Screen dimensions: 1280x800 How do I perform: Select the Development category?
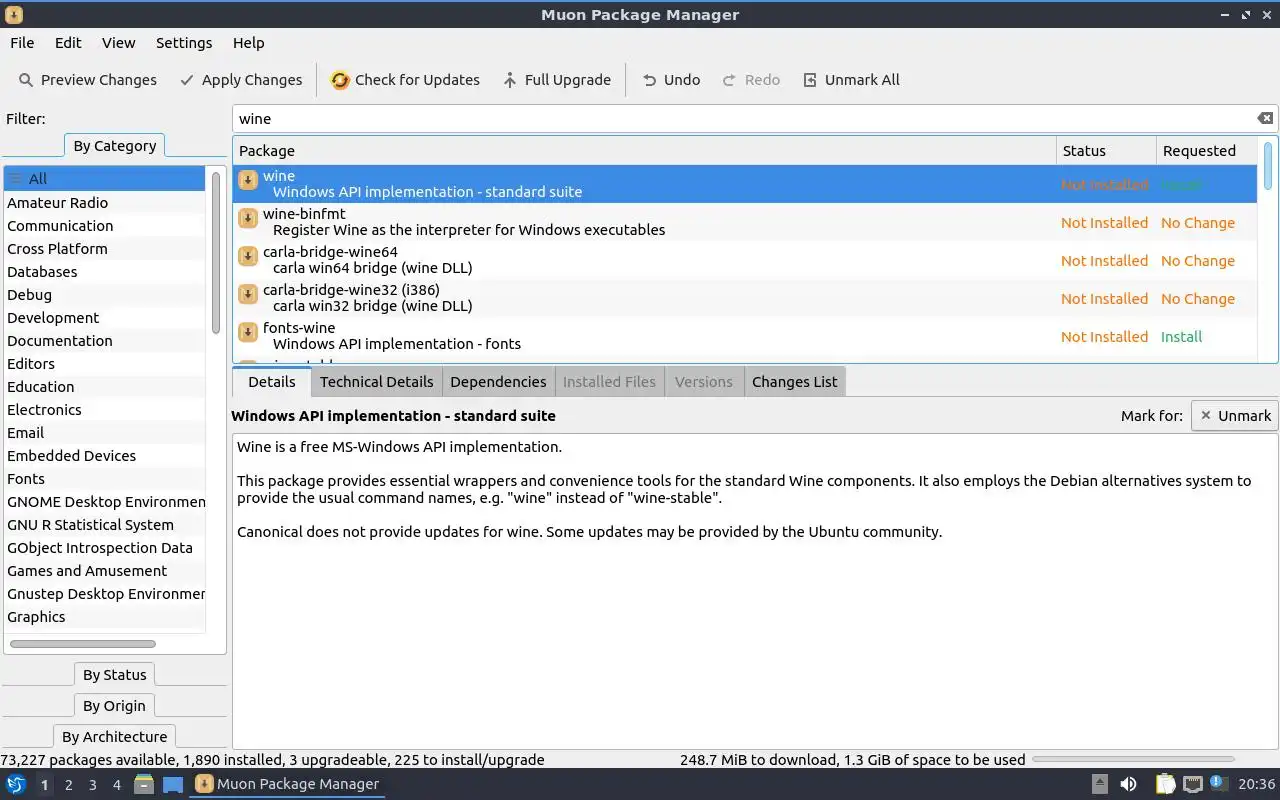pos(104,318)
